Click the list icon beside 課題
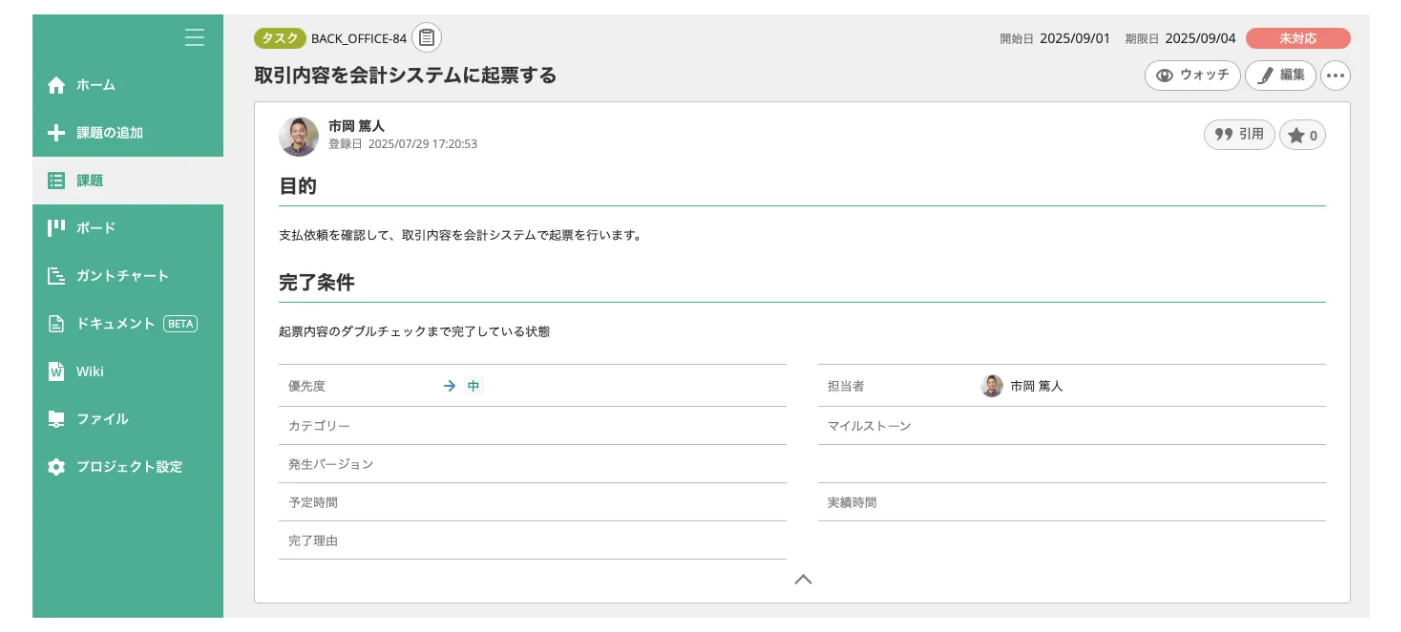Screen dimensions: 1401x632 (56, 181)
